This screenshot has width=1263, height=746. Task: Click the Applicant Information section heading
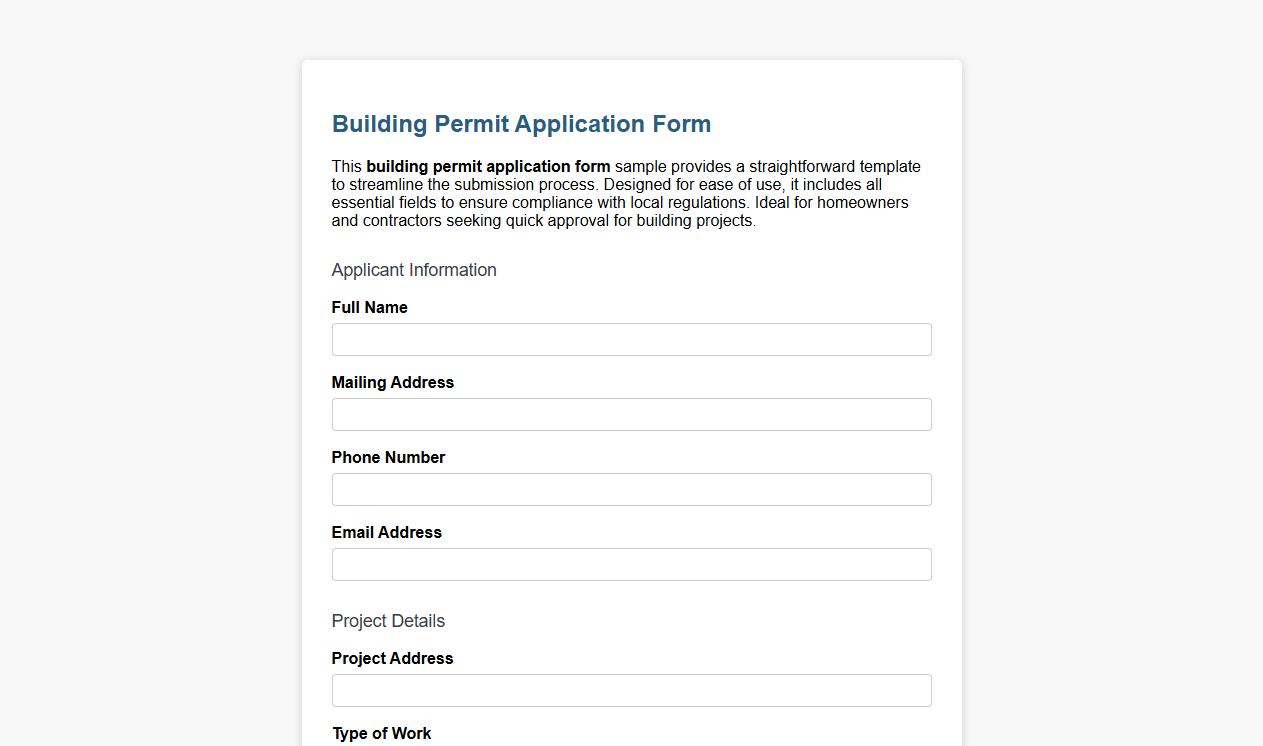[x=413, y=269]
